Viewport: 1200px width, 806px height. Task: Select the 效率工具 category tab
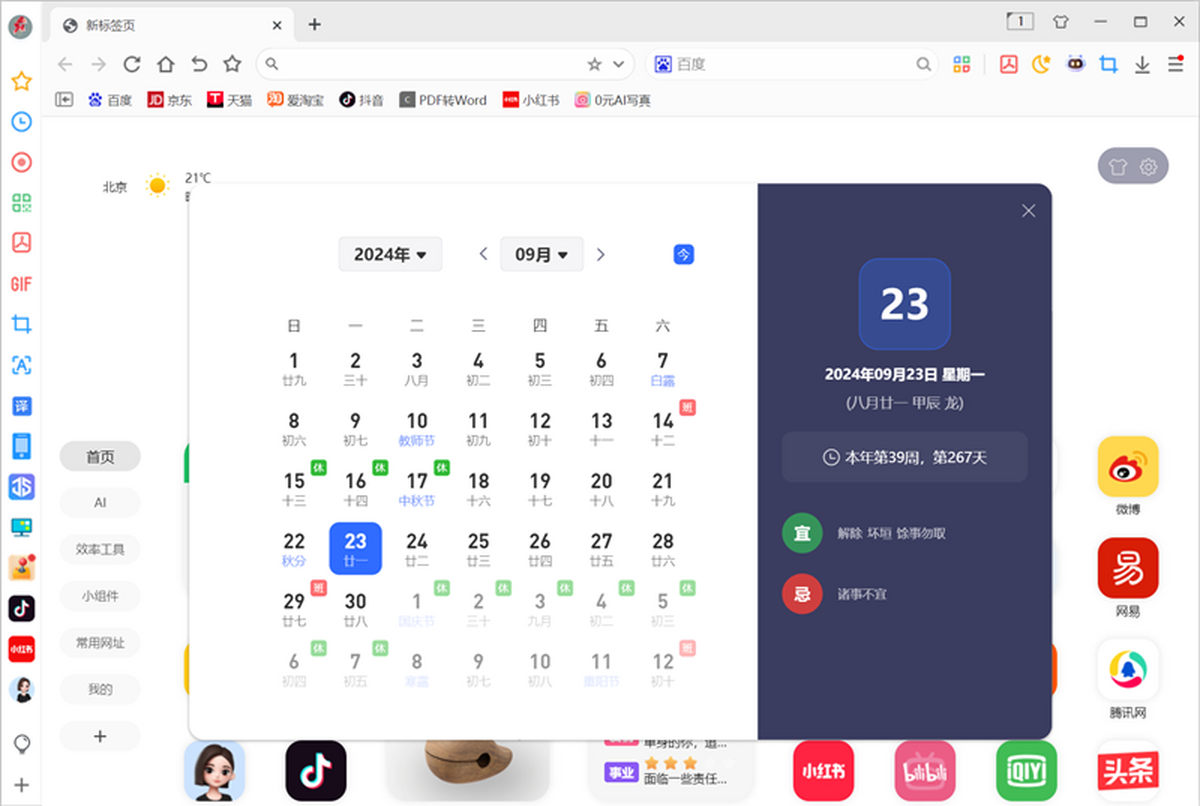pyautogui.click(x=100, y=550)
